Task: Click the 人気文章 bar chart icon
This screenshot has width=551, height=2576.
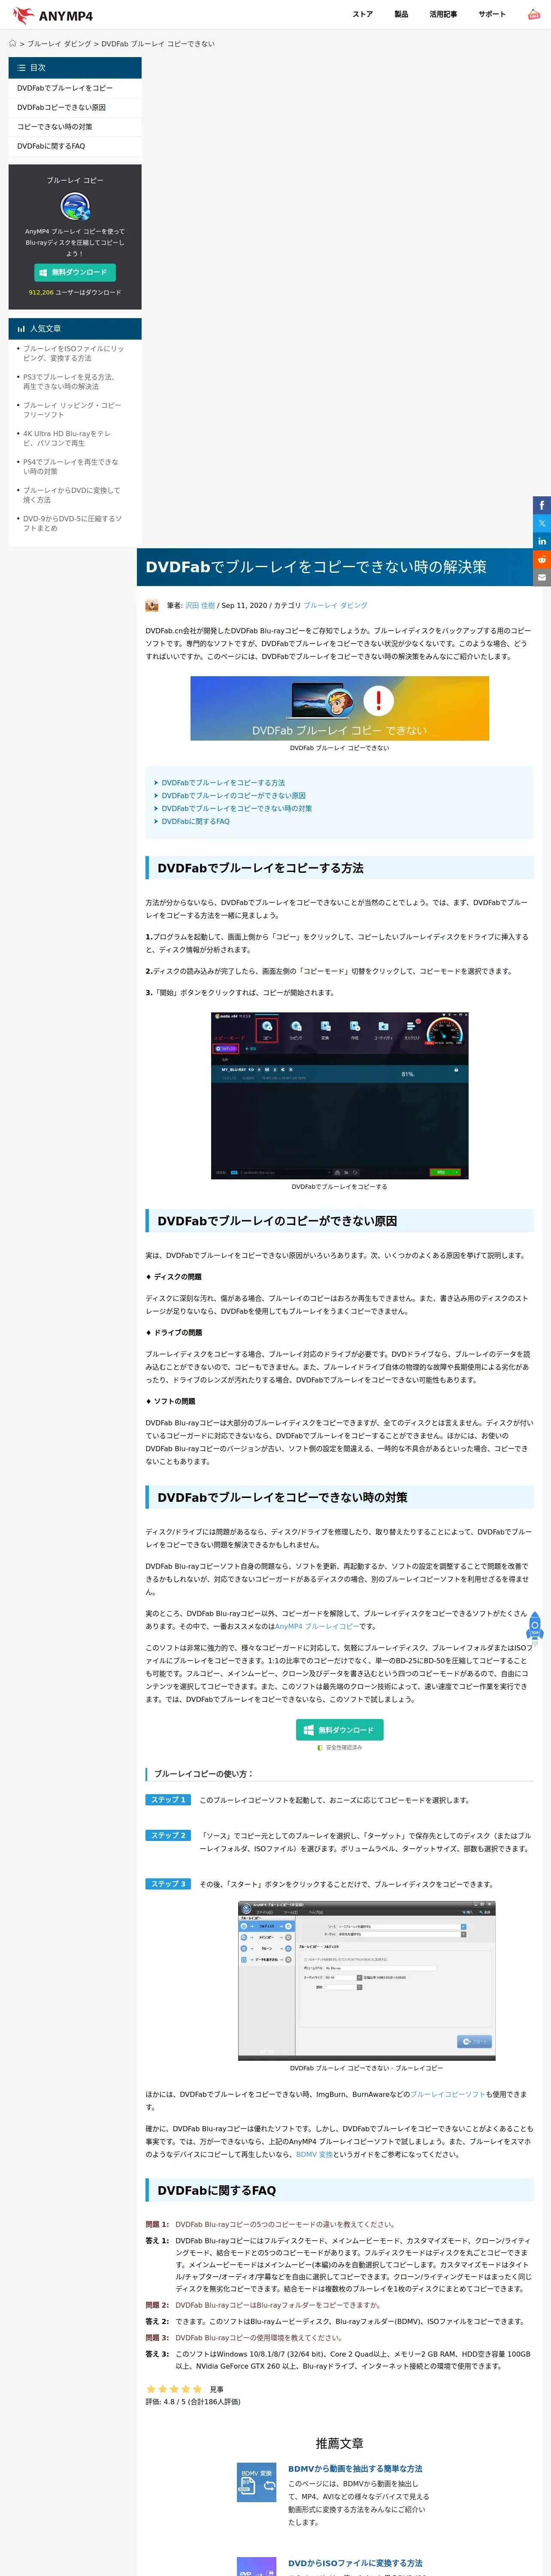Action: pos(22,329)
